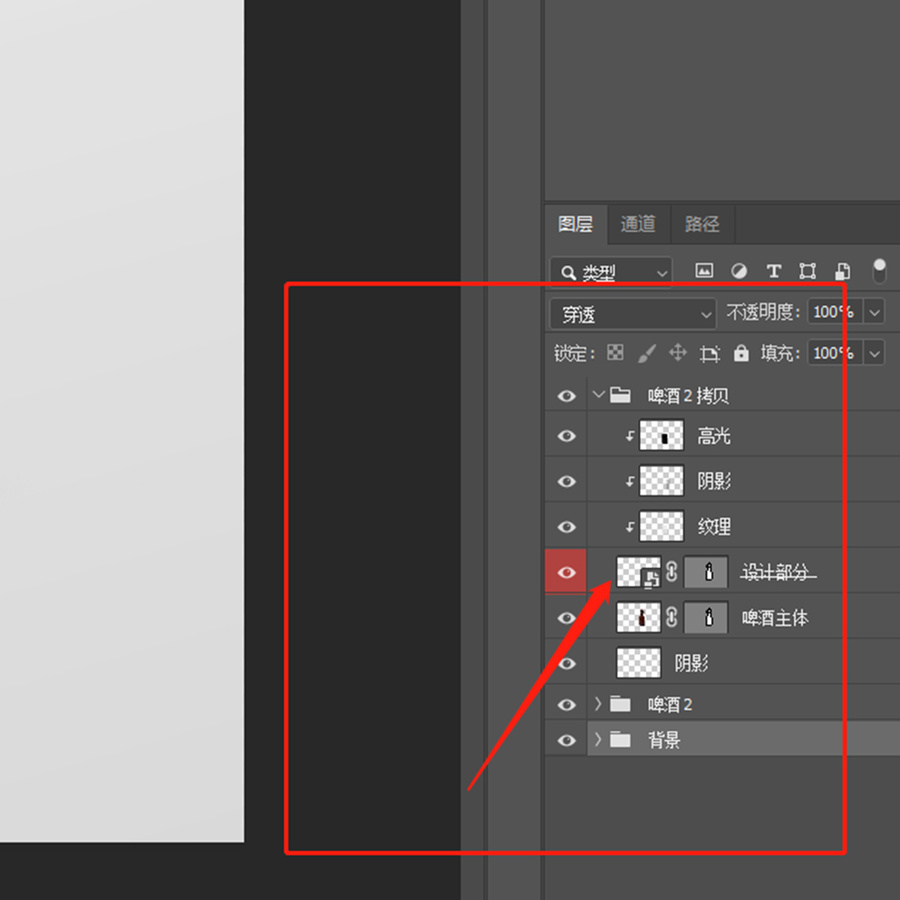Screen dimensions: 900x900
Task: Switch to the 通道 tab
Action: [638, 223]
